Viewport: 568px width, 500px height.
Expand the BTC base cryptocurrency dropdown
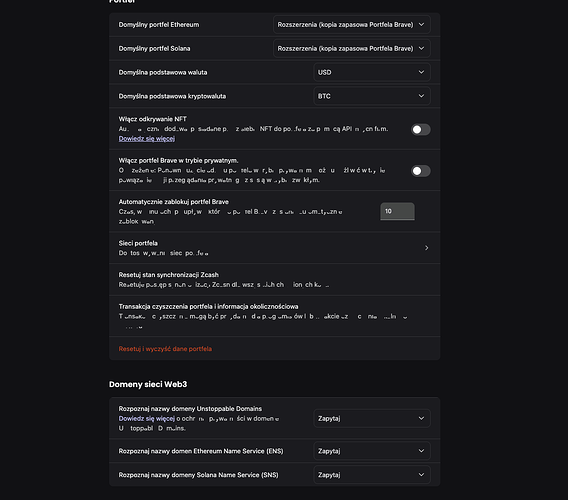coord(372,96)
